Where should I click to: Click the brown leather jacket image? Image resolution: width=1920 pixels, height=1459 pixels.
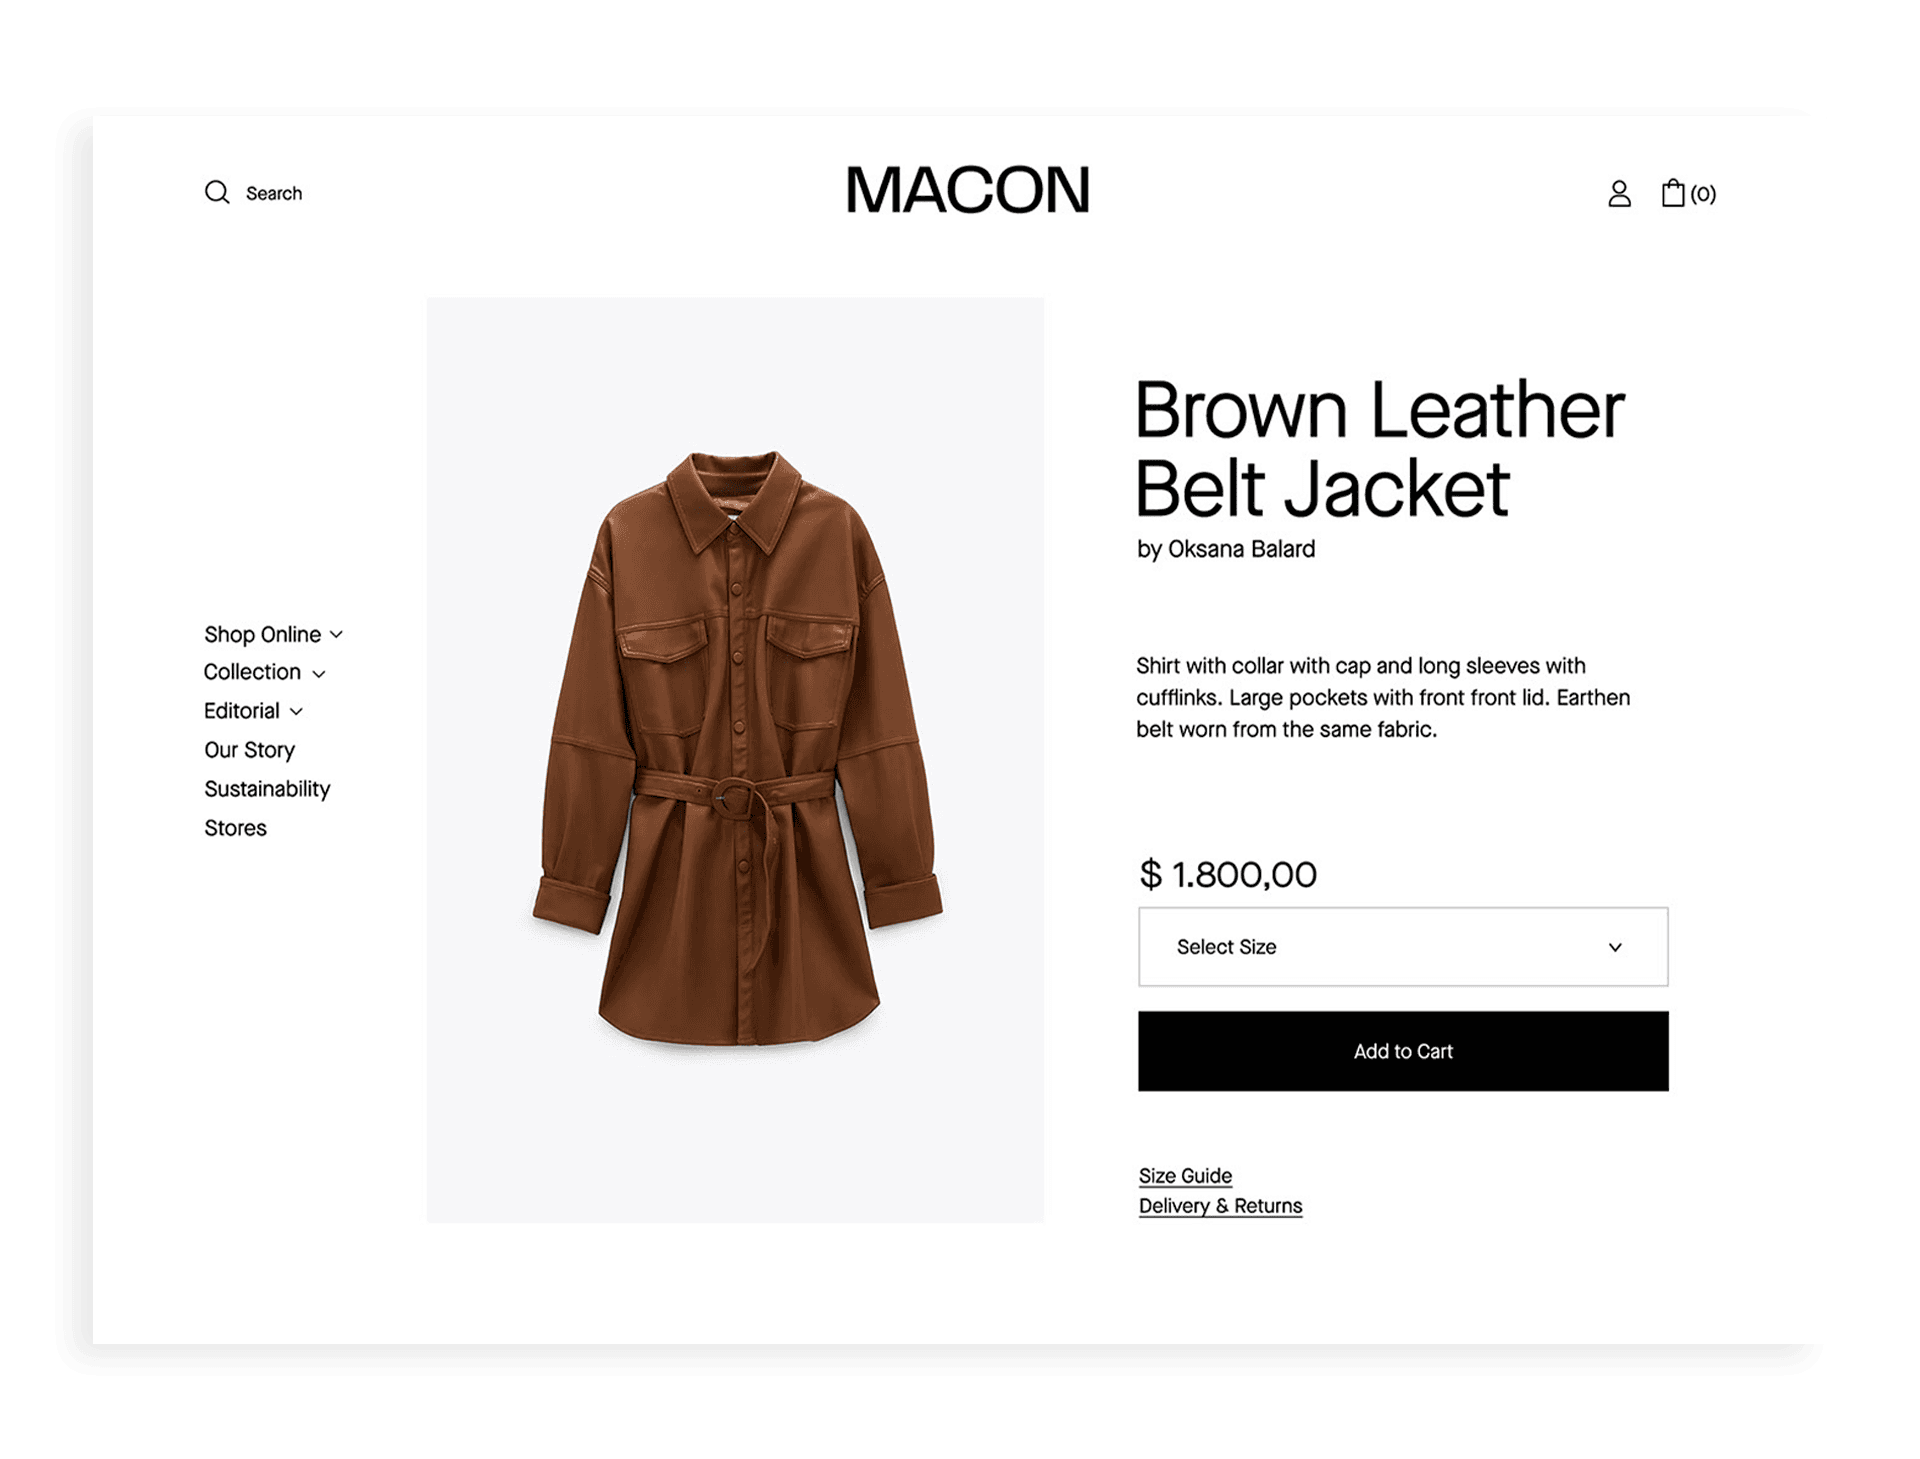point(736,750)
